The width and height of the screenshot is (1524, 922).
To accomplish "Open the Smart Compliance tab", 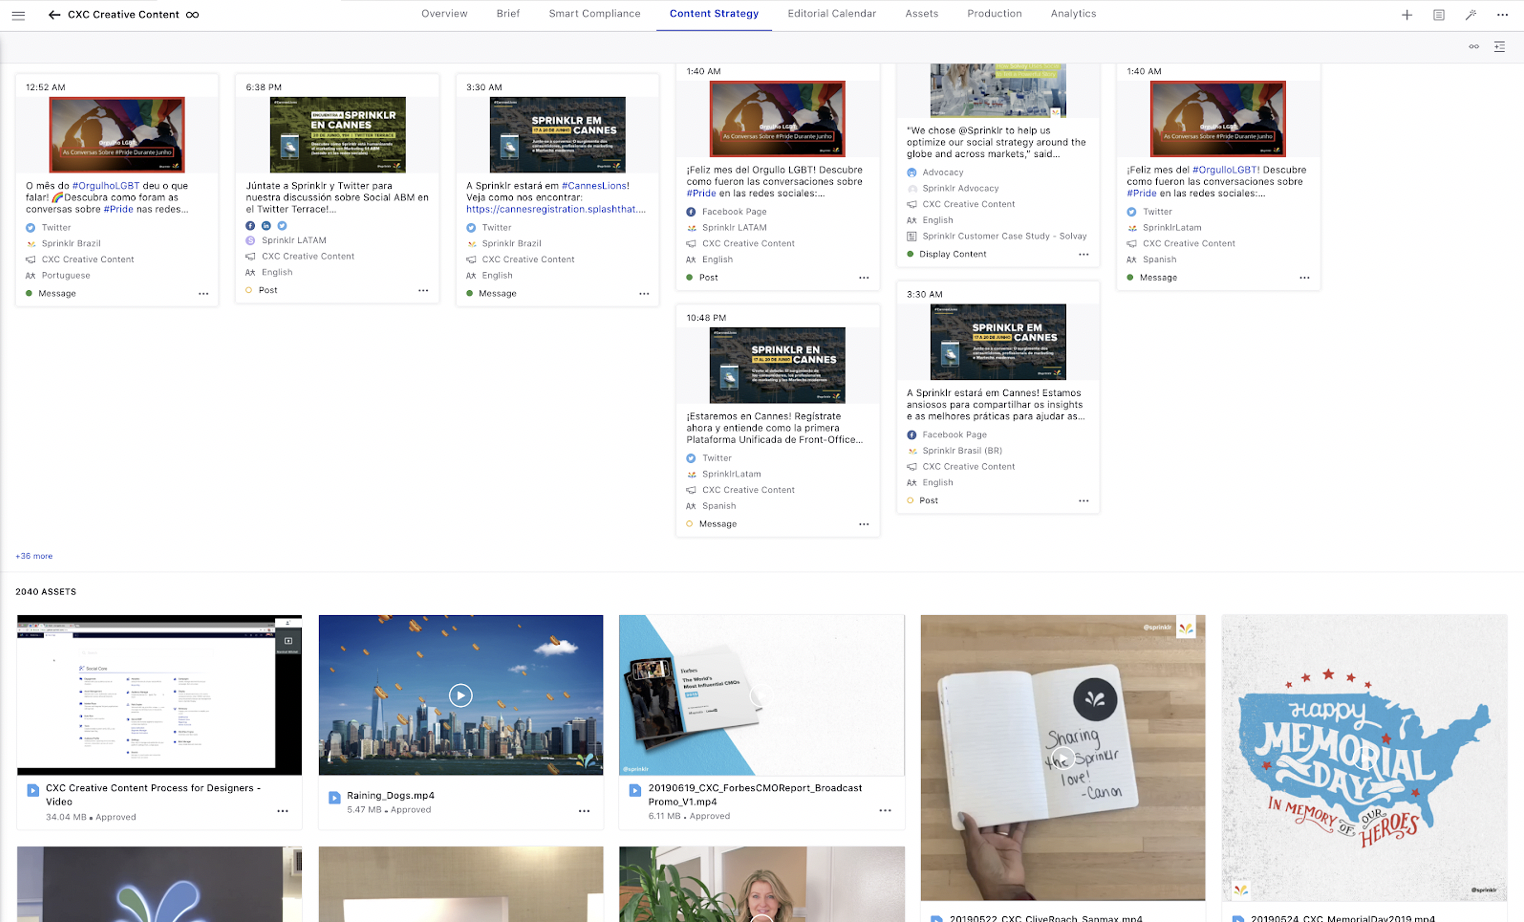I will pos(594,14).
